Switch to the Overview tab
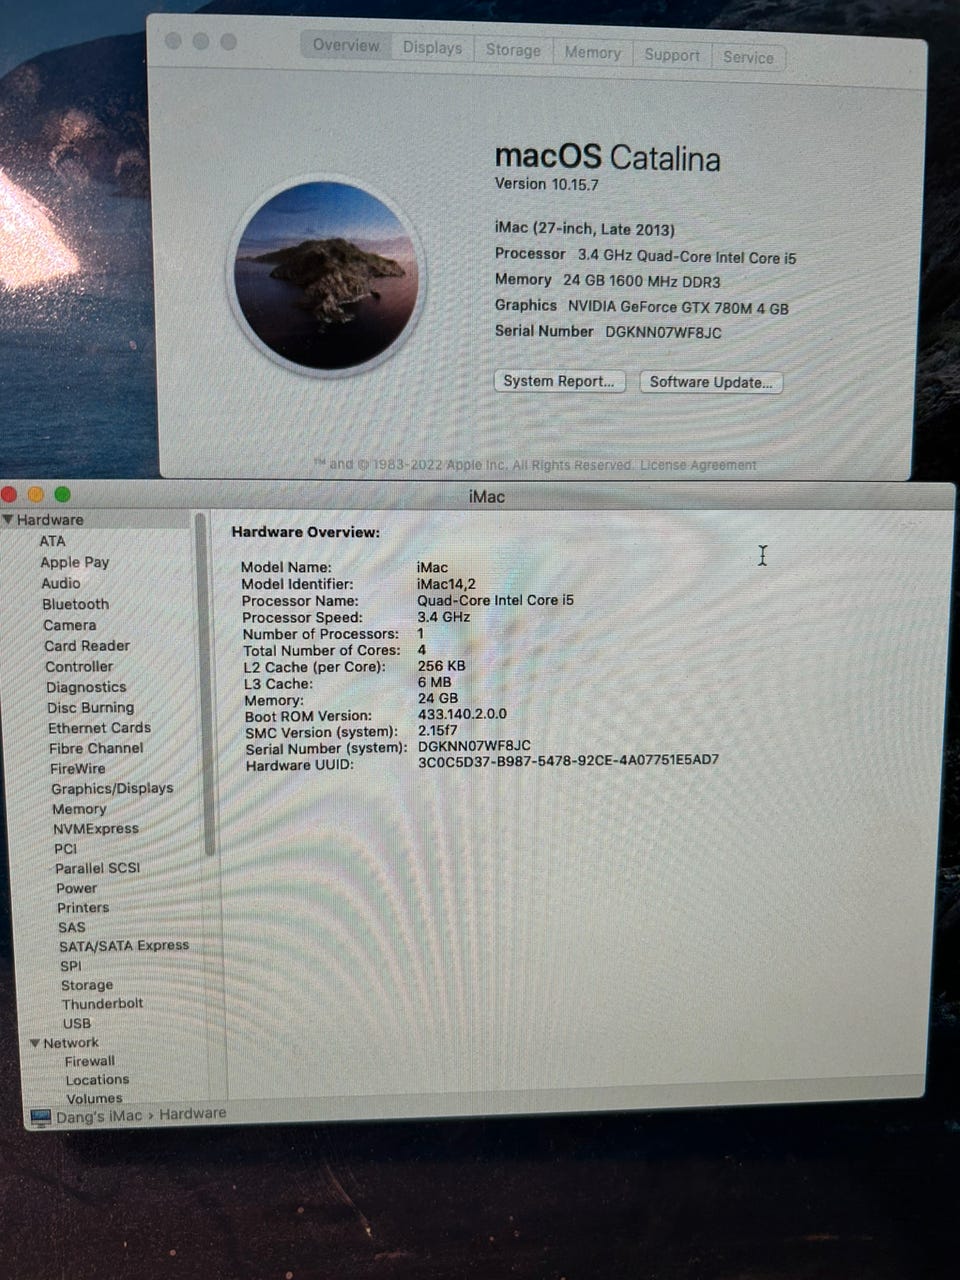The width and height of the screenshot is (960, 1280). coord(346,45)
